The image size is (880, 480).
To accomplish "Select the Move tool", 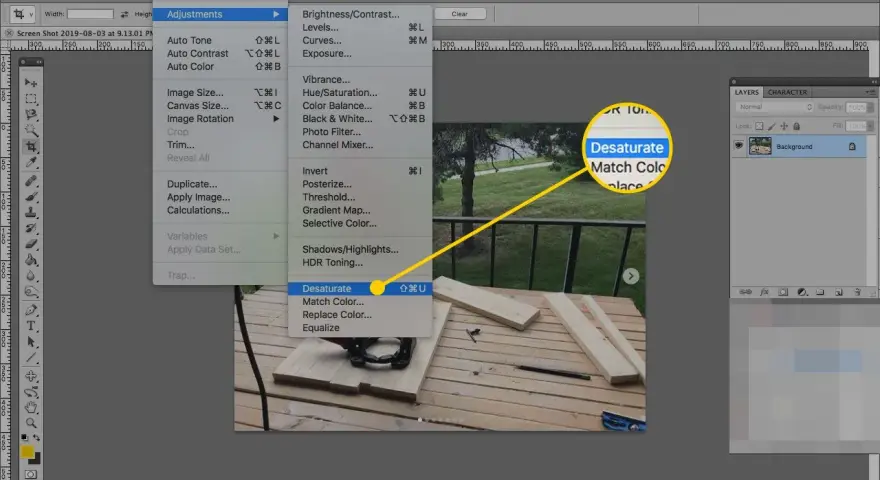I will point(31,83).
